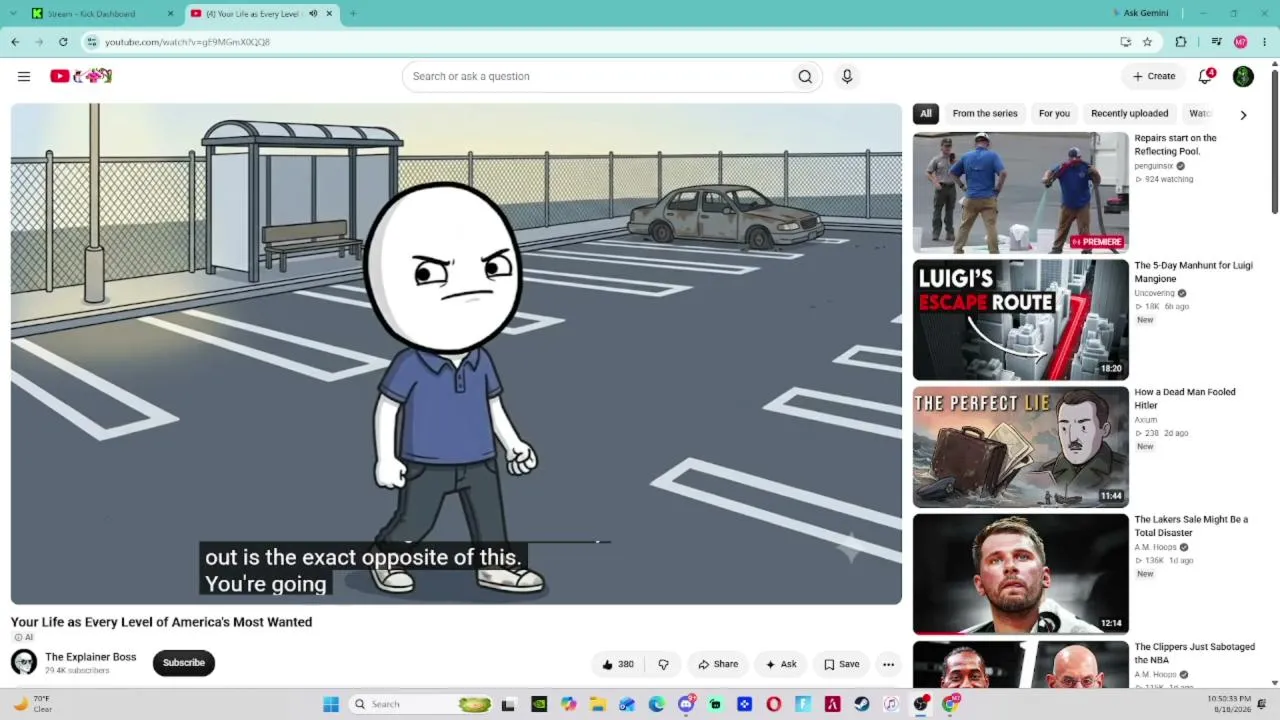1280x720 pixels.
Task: Click Ask Gemini in the title bar
Action: [1140, 14]
